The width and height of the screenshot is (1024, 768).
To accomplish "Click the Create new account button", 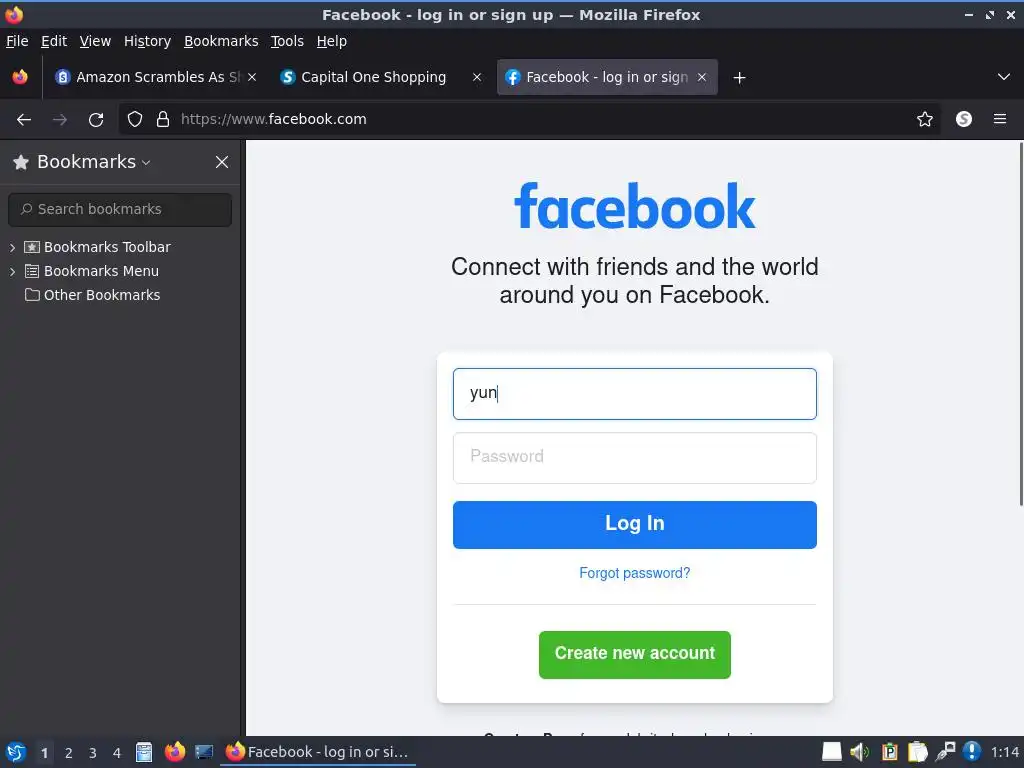I will 635,654.
